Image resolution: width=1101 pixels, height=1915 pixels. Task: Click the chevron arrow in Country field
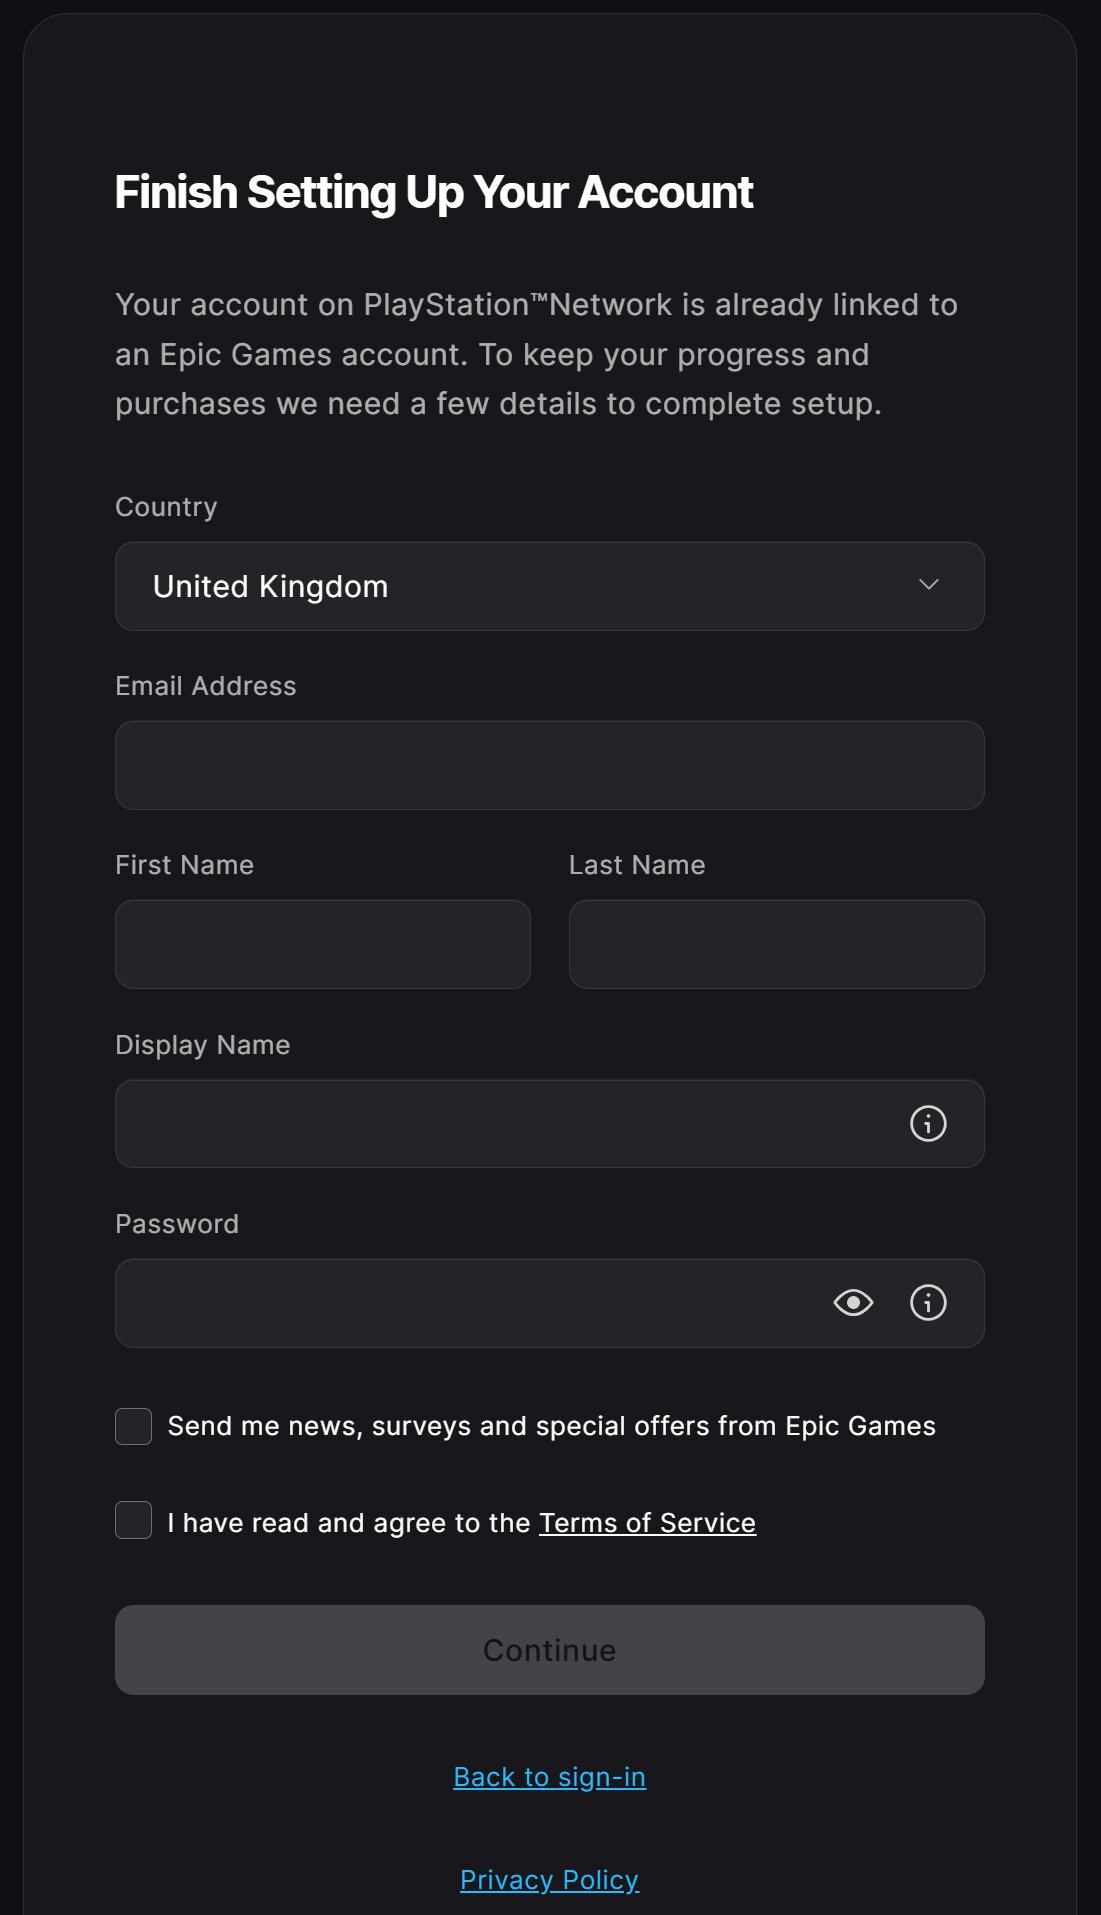(928, 585)
